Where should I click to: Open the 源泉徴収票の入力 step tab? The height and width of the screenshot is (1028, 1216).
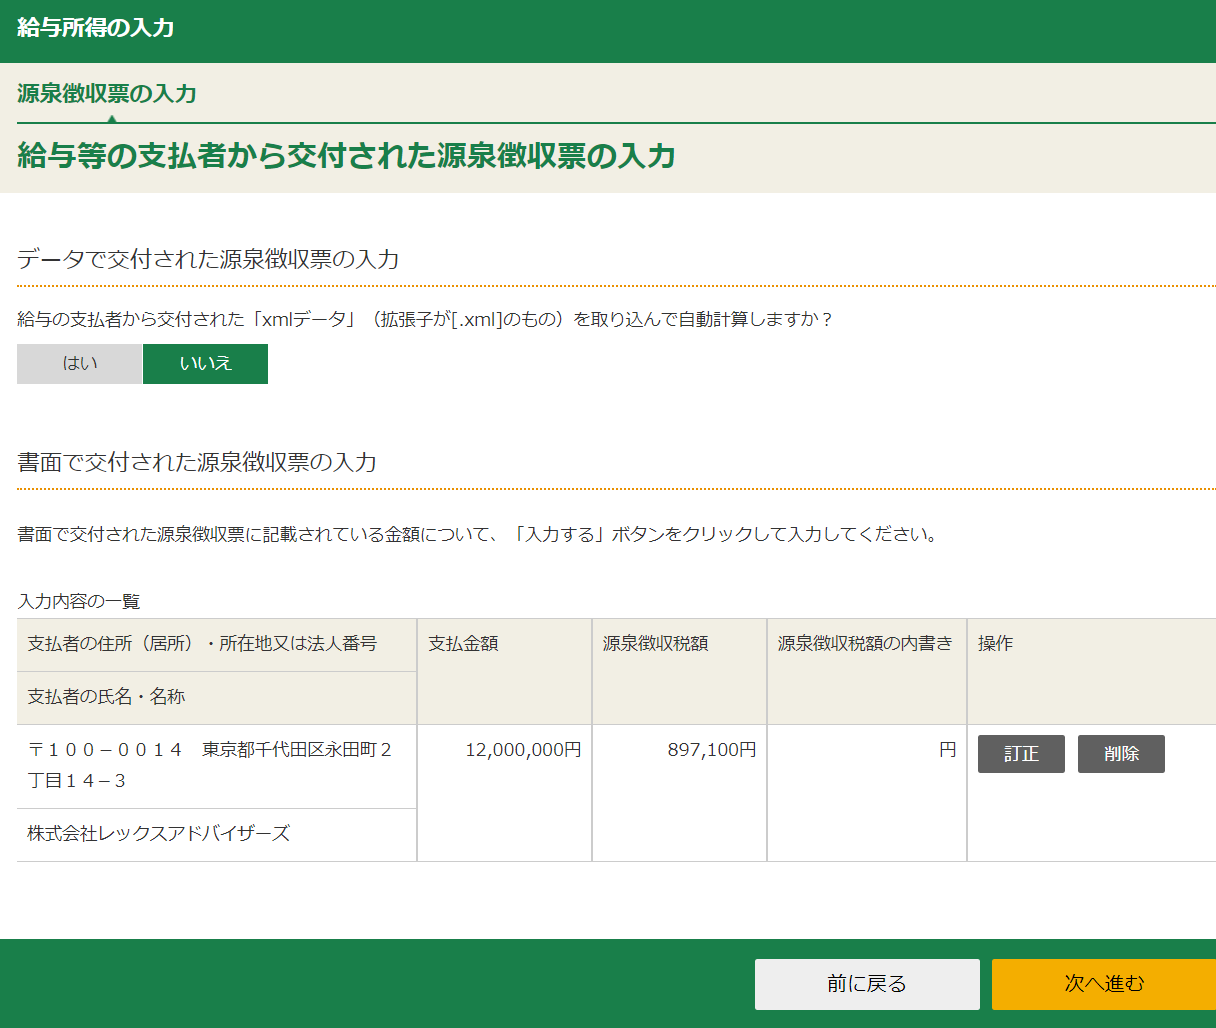pyautogui.click(x=107, y=94)
